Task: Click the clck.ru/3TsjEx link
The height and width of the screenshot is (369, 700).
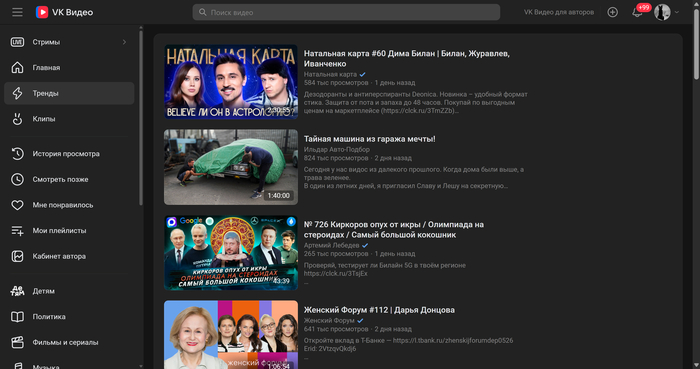Action: 335,274
